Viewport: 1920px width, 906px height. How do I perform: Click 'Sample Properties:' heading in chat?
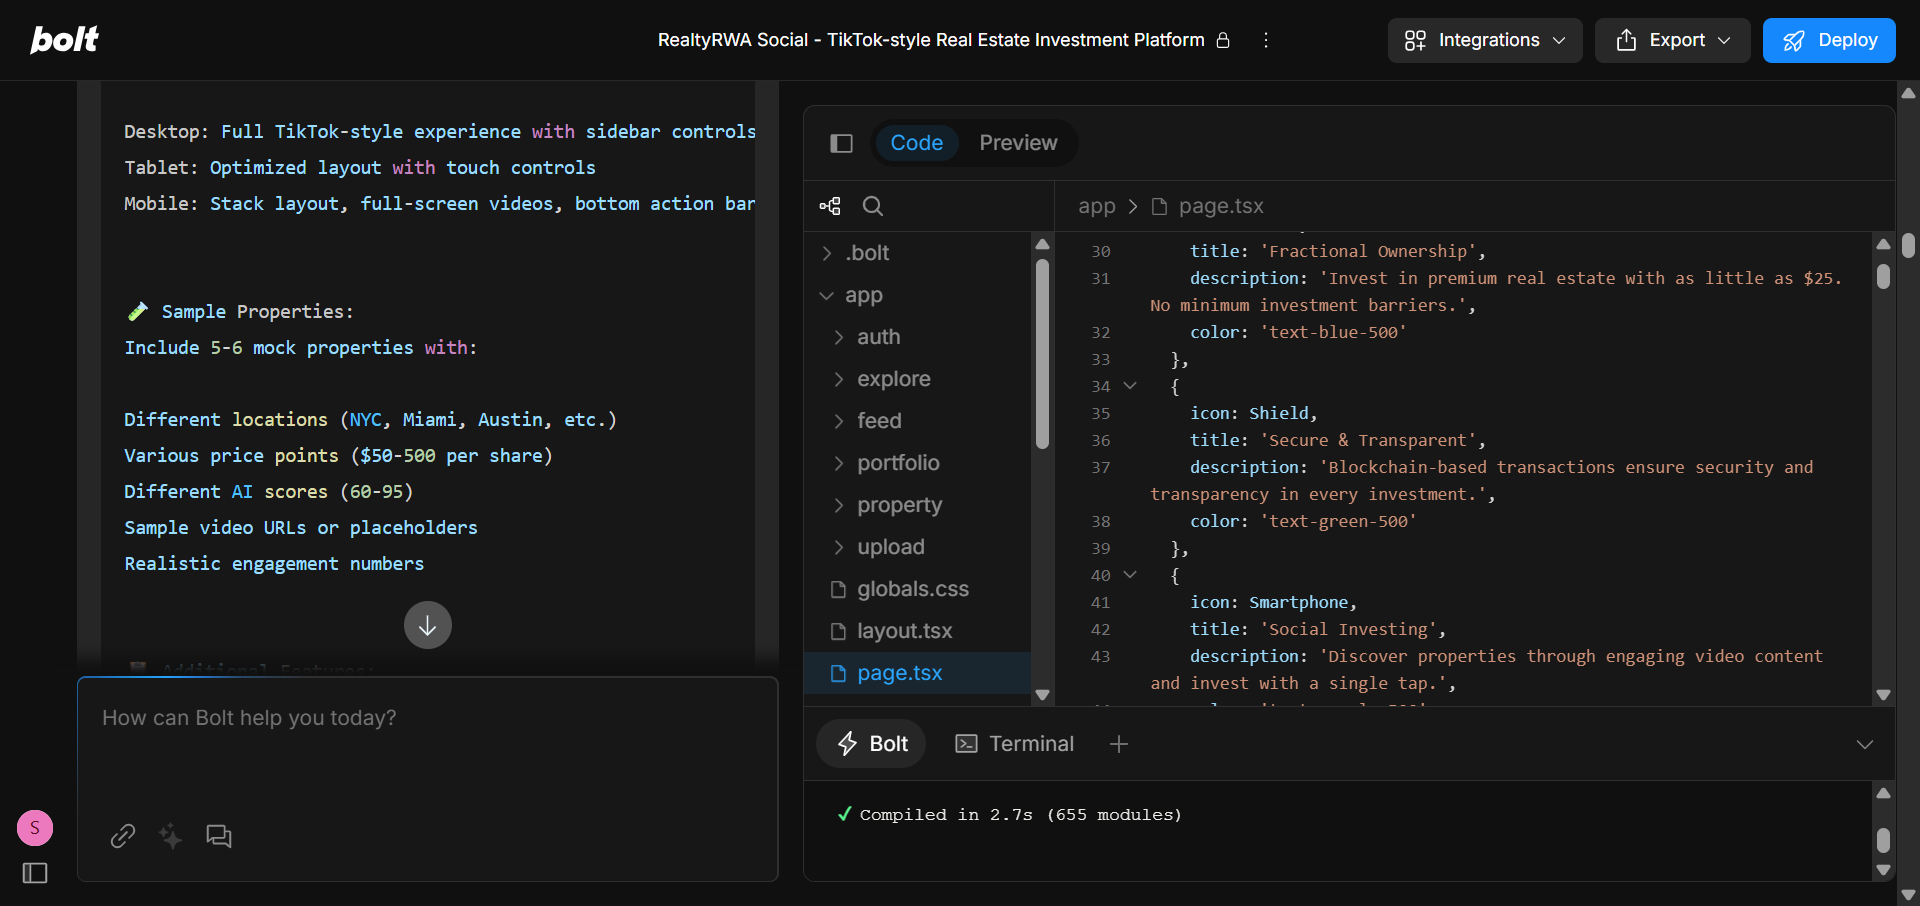(257, 312)
